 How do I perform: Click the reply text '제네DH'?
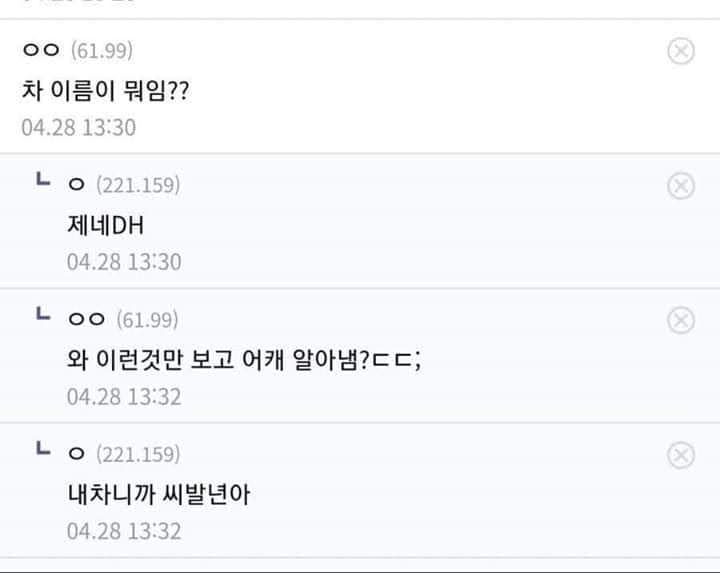105,225
